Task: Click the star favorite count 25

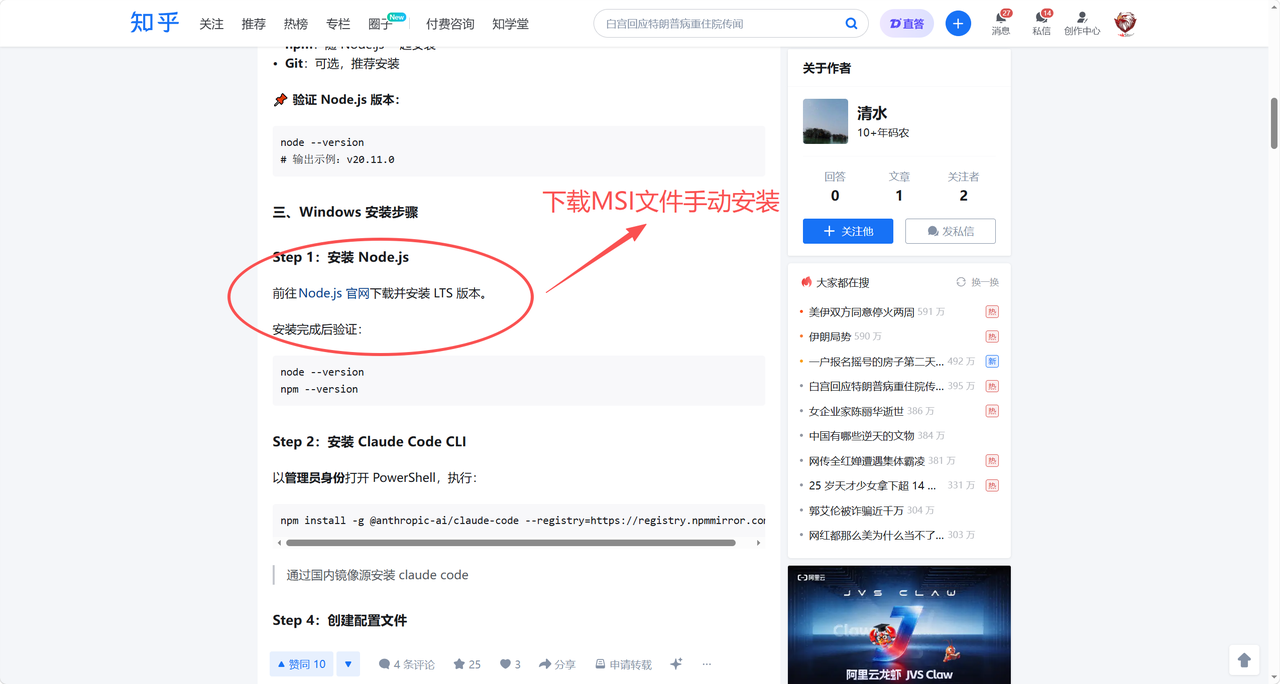Action: [x=467, y=664]
